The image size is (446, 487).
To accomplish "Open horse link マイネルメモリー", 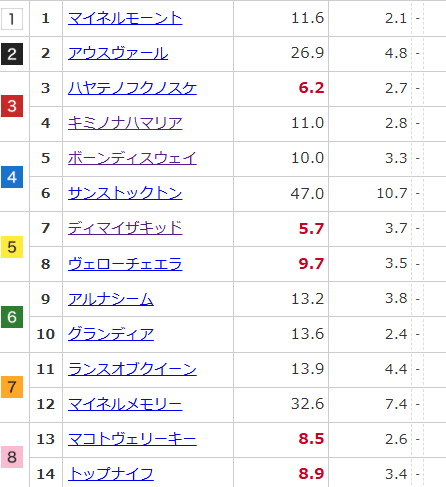I will [125, 404].
